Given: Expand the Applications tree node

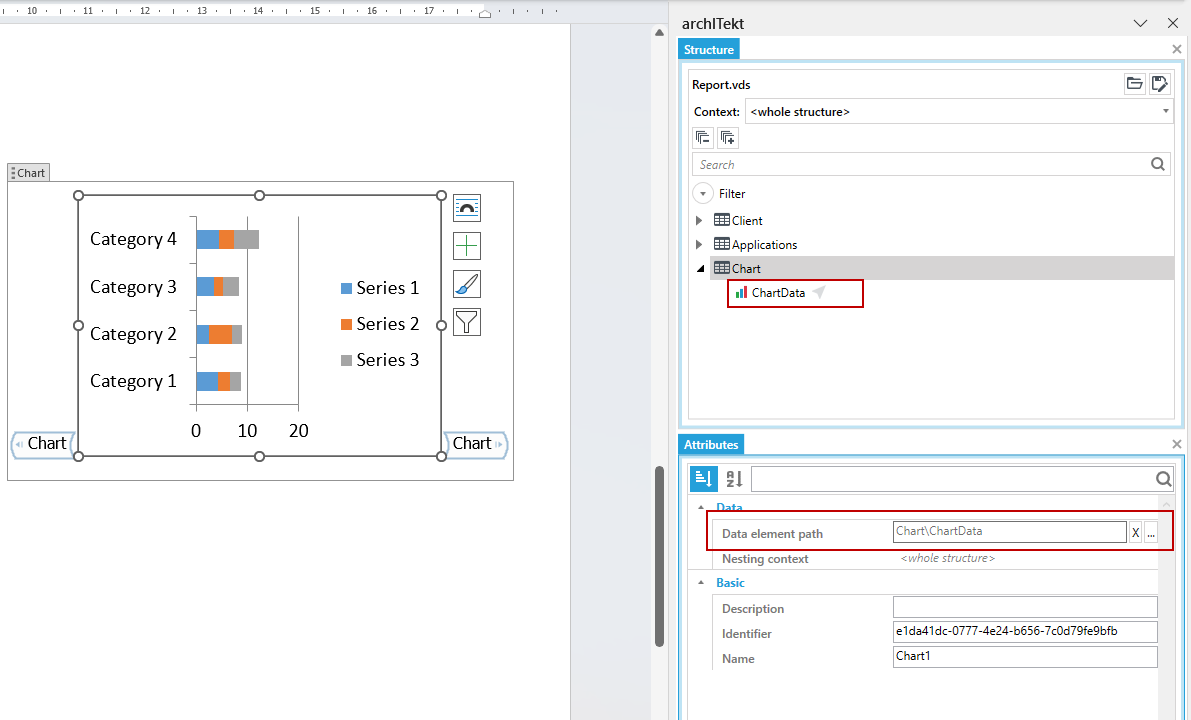Looking at the screenshot, I should (700, 245).
